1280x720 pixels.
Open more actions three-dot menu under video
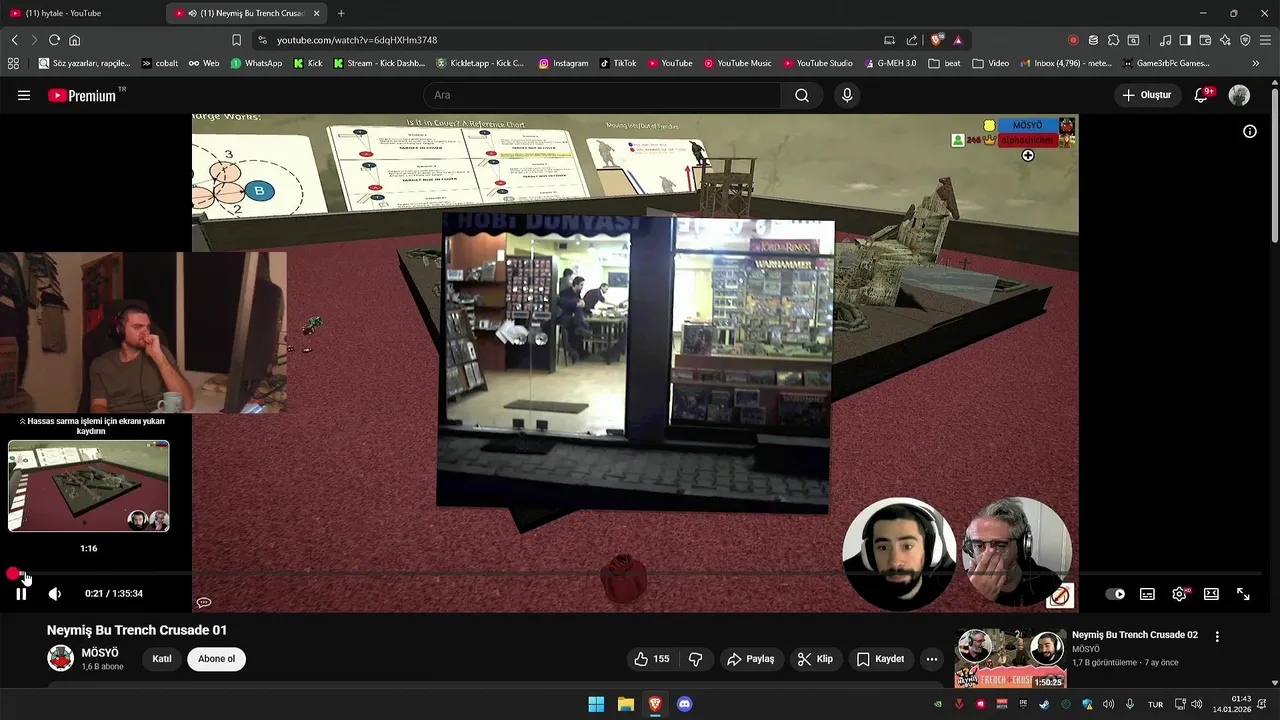pos(932,659)
